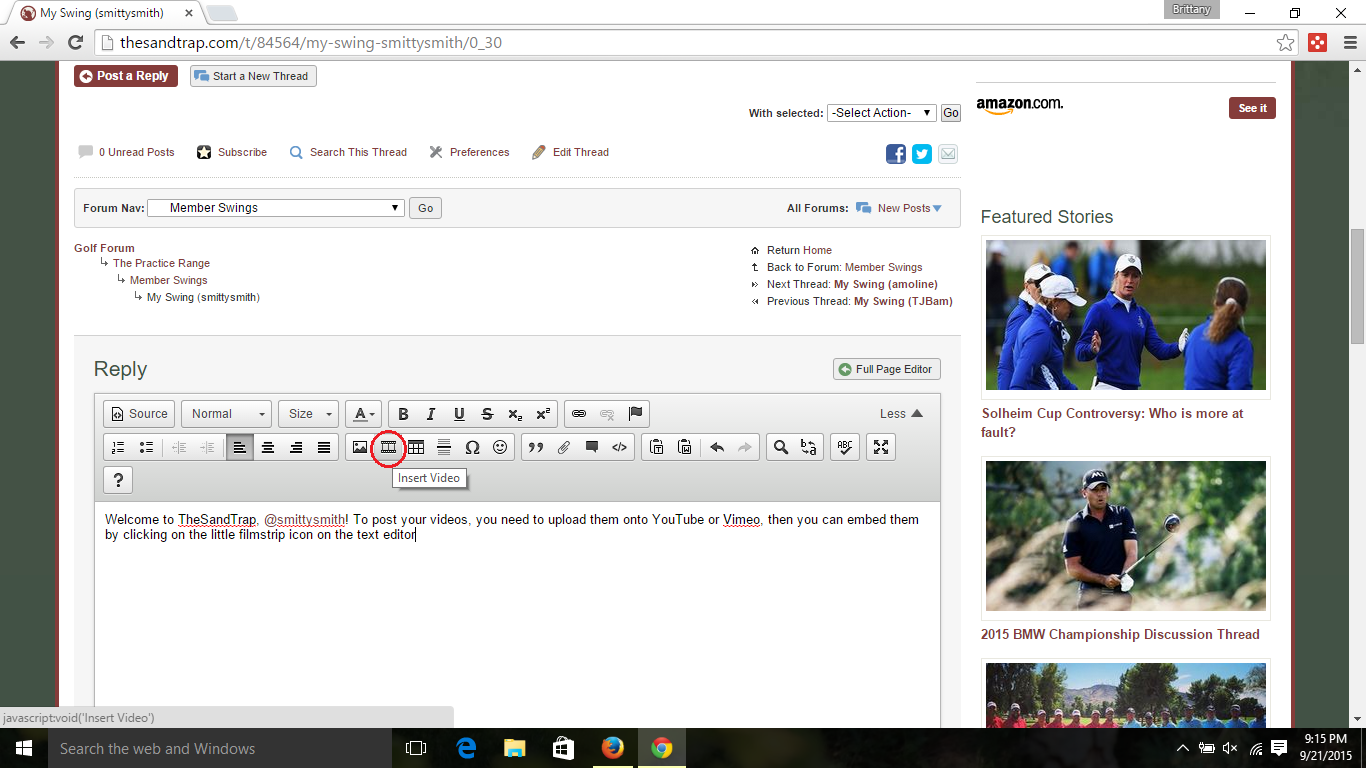Open the Search This Thread menu
The width and height of the screenshot is (1366, 768).
pyautogui.click(x=357, y=152)
